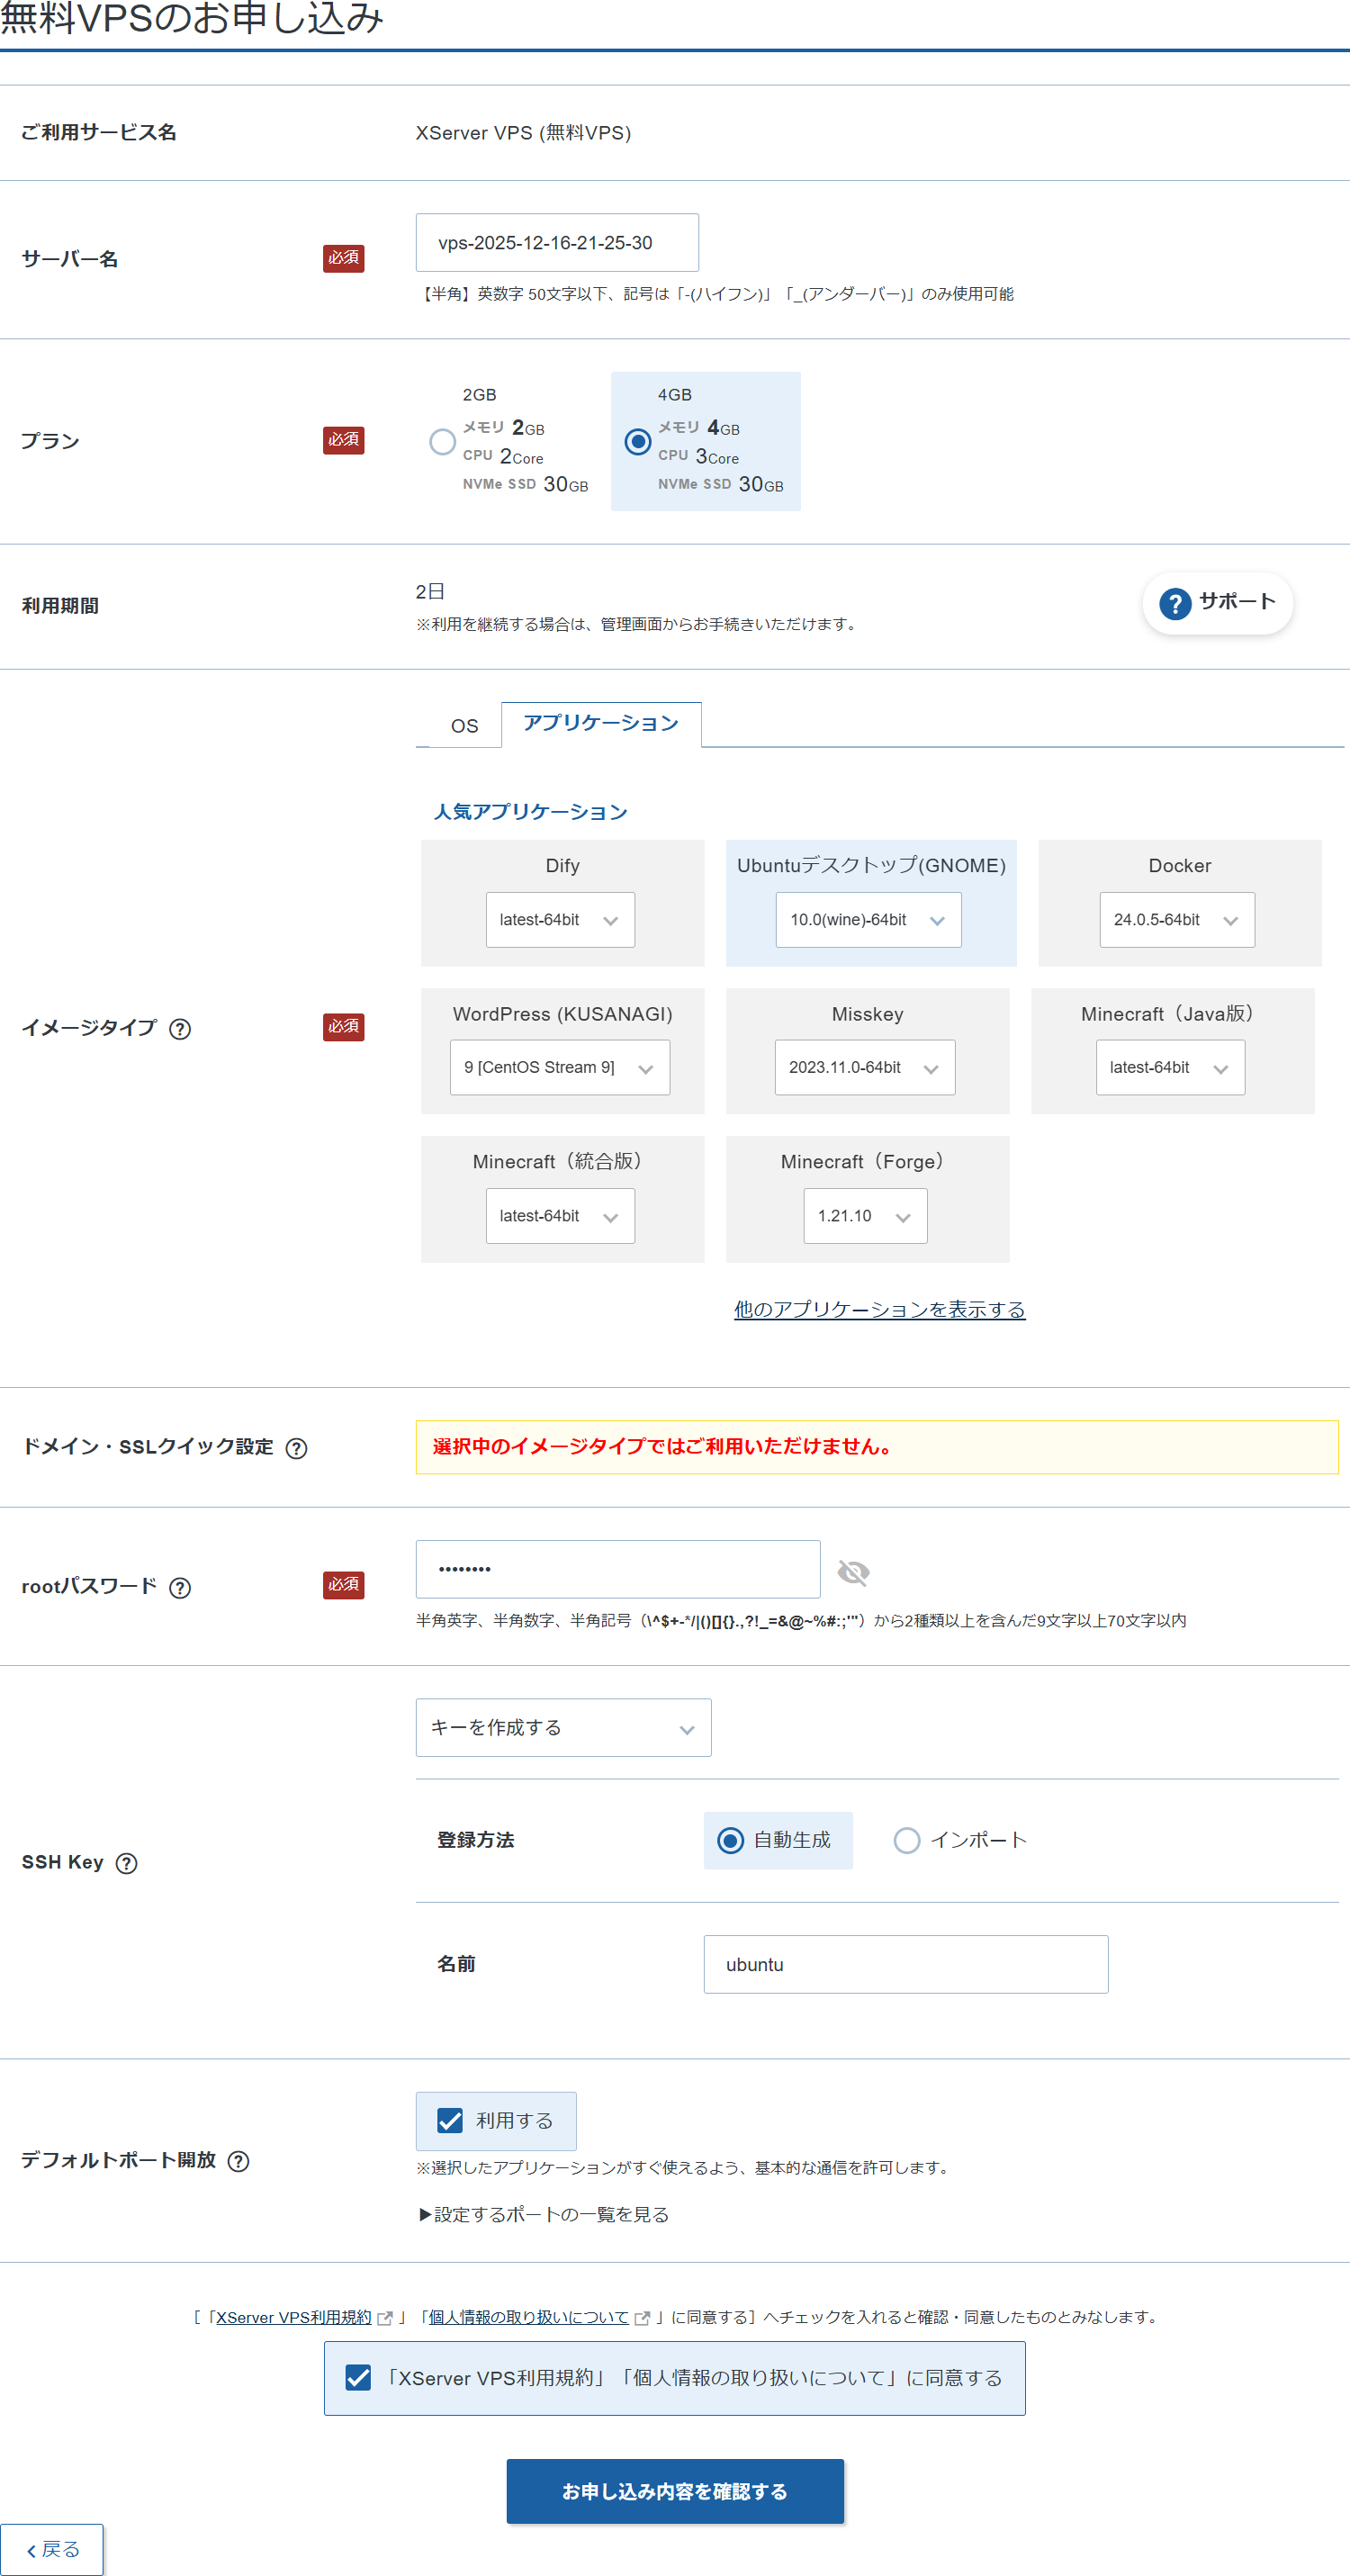Select the 2GB plan radio button
This screenshot has width=1350, height=2576.
click(442, 441)
